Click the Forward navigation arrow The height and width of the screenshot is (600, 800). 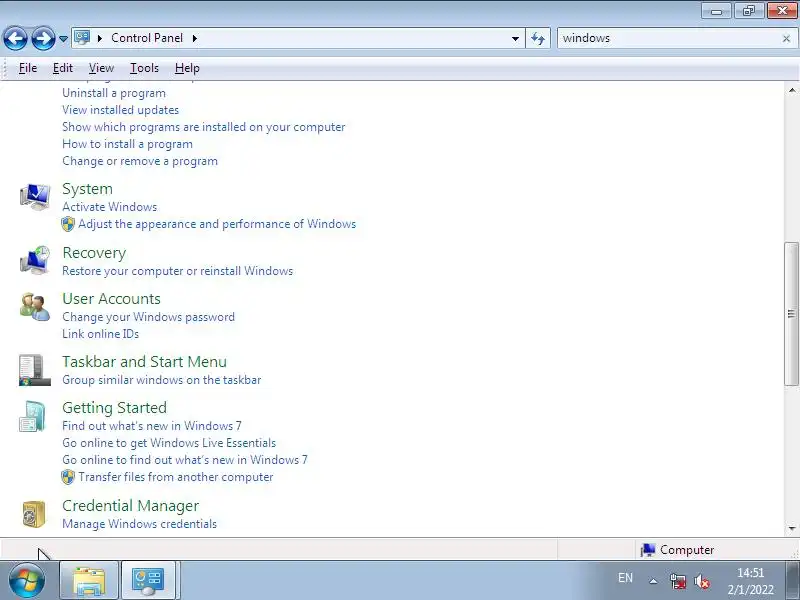coord(43,38)
